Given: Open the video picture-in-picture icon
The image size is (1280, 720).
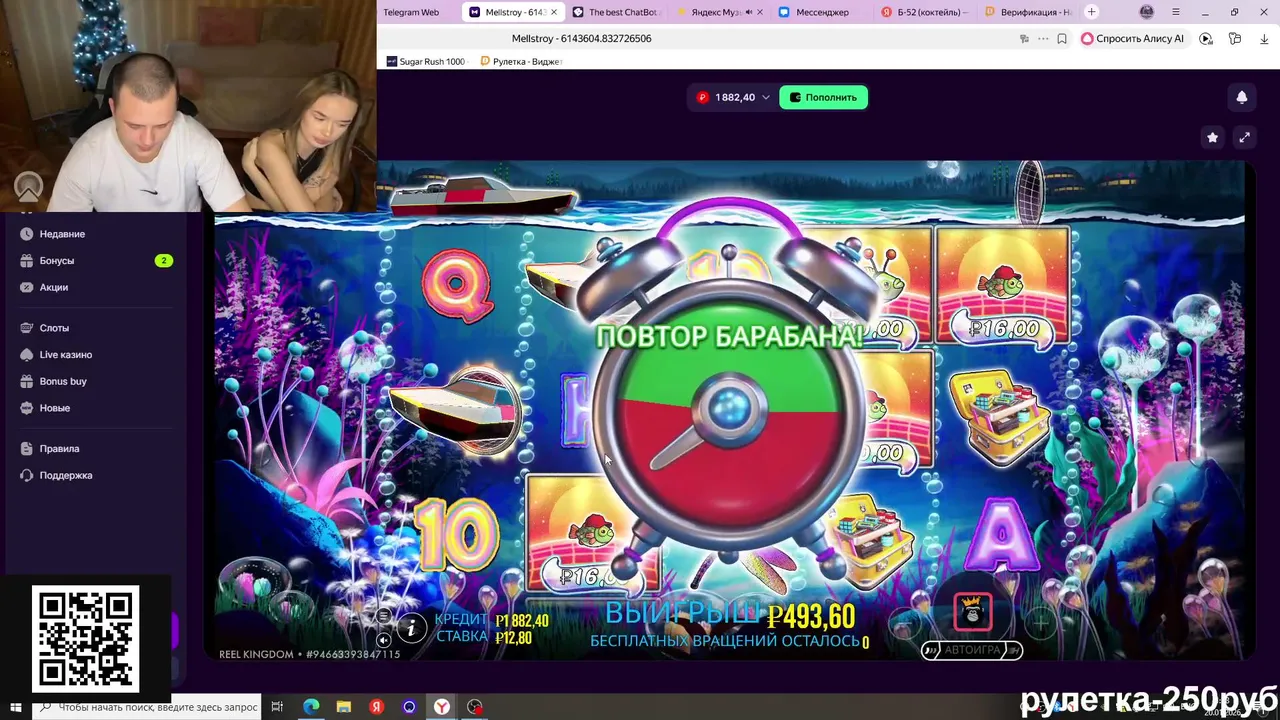Looking at the screenshot, I should (1206, 39).
